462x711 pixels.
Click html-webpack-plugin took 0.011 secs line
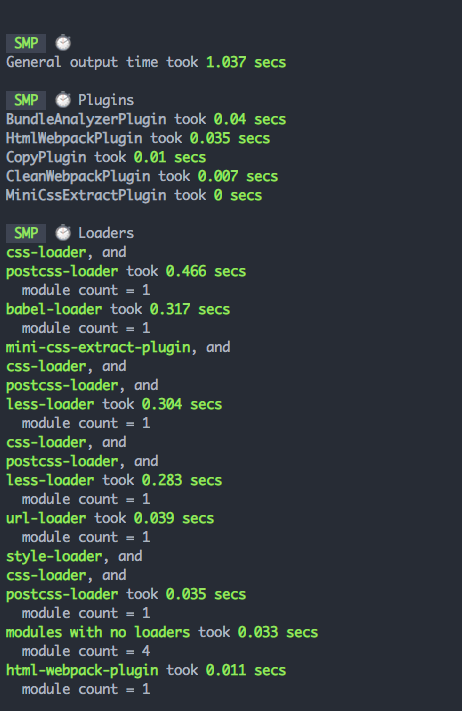tap(146, 670)
